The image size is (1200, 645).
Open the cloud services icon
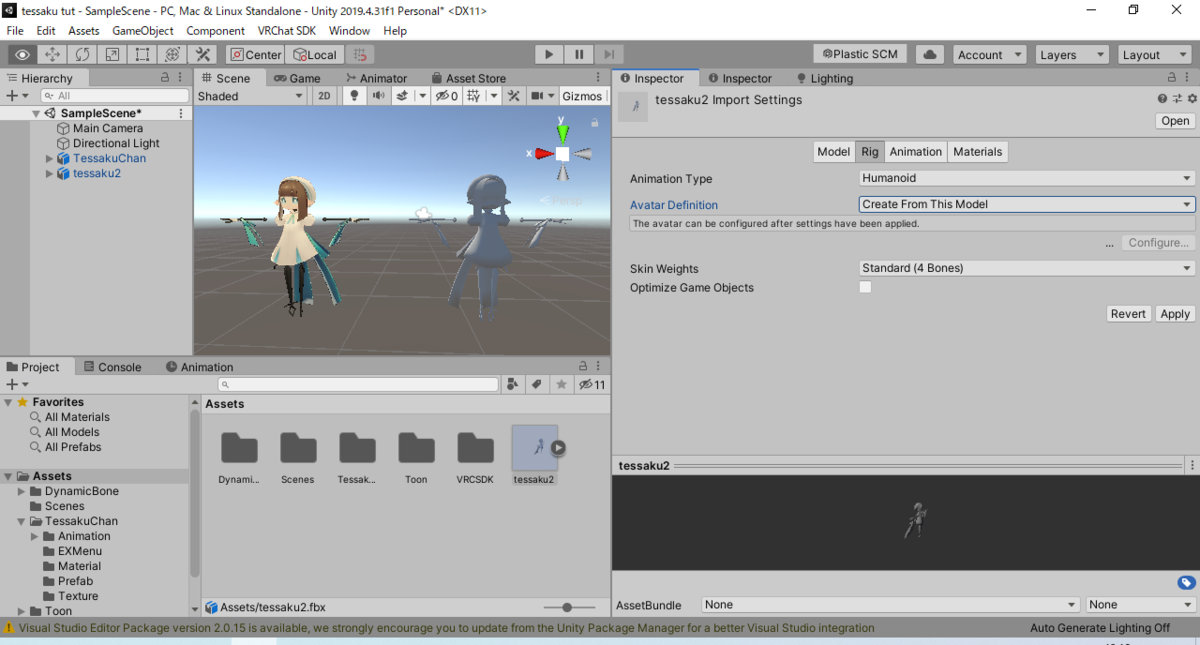pyautogui.click(x=929, y=55)
